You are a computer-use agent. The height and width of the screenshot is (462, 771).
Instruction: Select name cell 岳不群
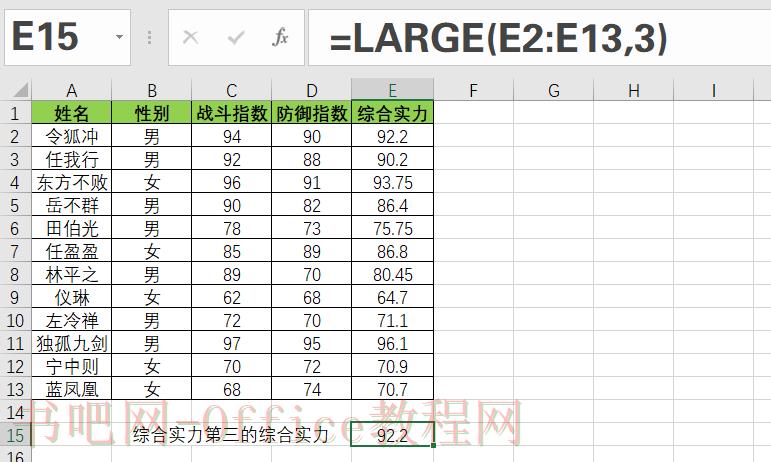coord(72,205)
